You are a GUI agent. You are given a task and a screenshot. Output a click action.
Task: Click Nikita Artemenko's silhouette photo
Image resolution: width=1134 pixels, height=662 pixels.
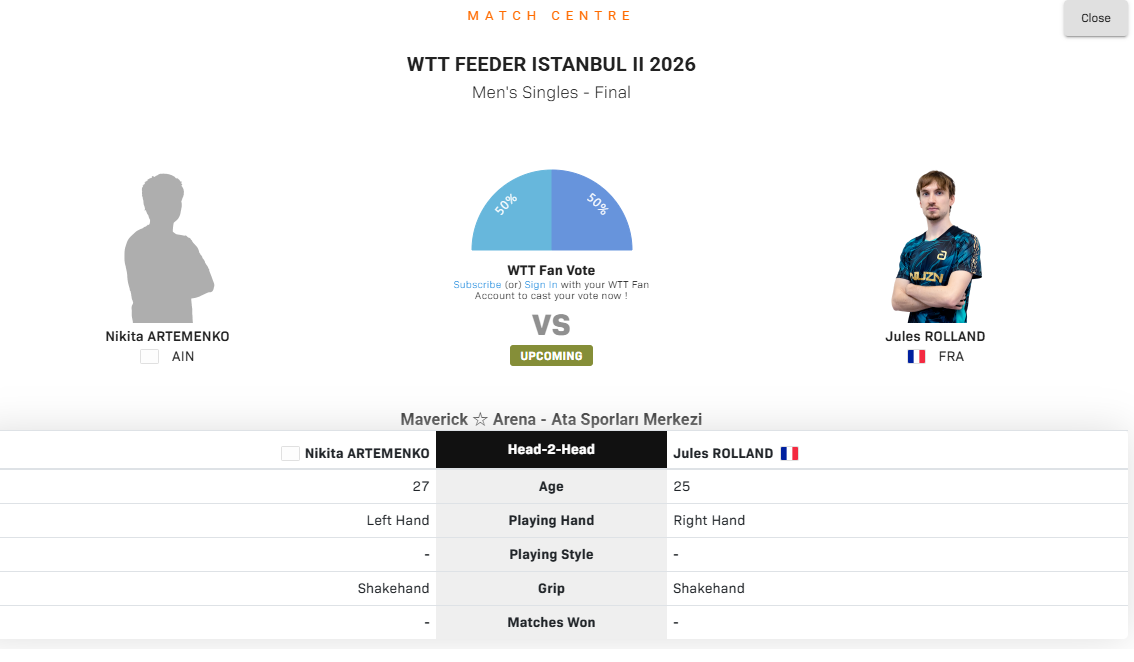pyautogui.click(x=168, y=247)
